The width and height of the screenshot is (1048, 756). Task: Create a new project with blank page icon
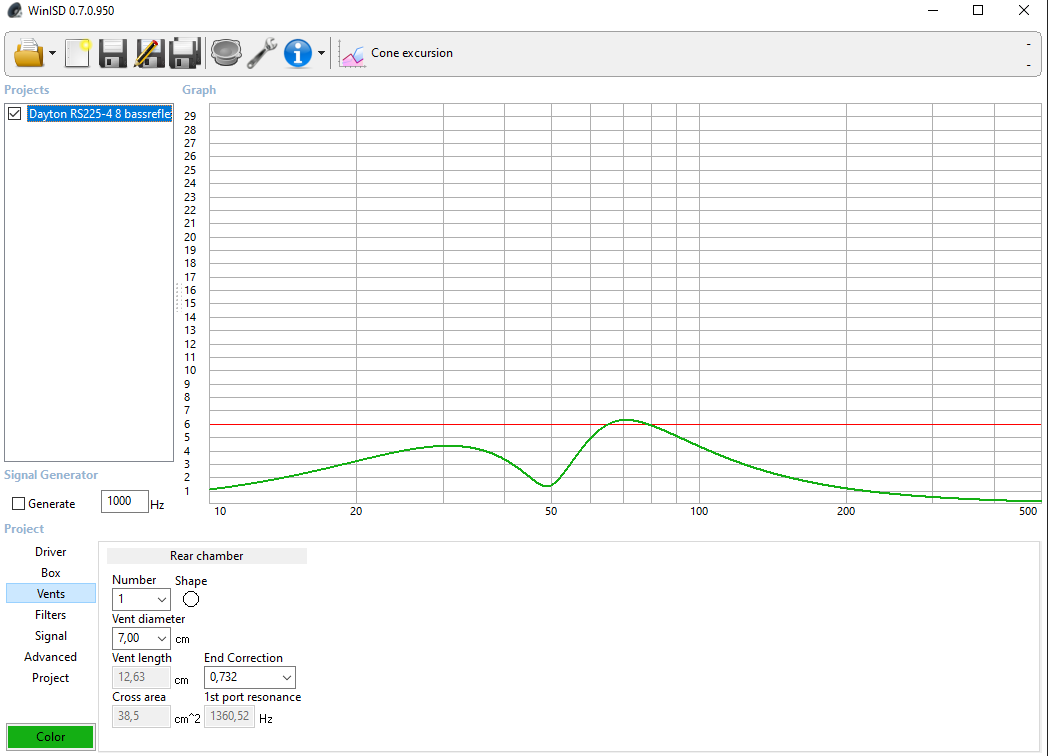pyautogui.click(x=78, y=53)
